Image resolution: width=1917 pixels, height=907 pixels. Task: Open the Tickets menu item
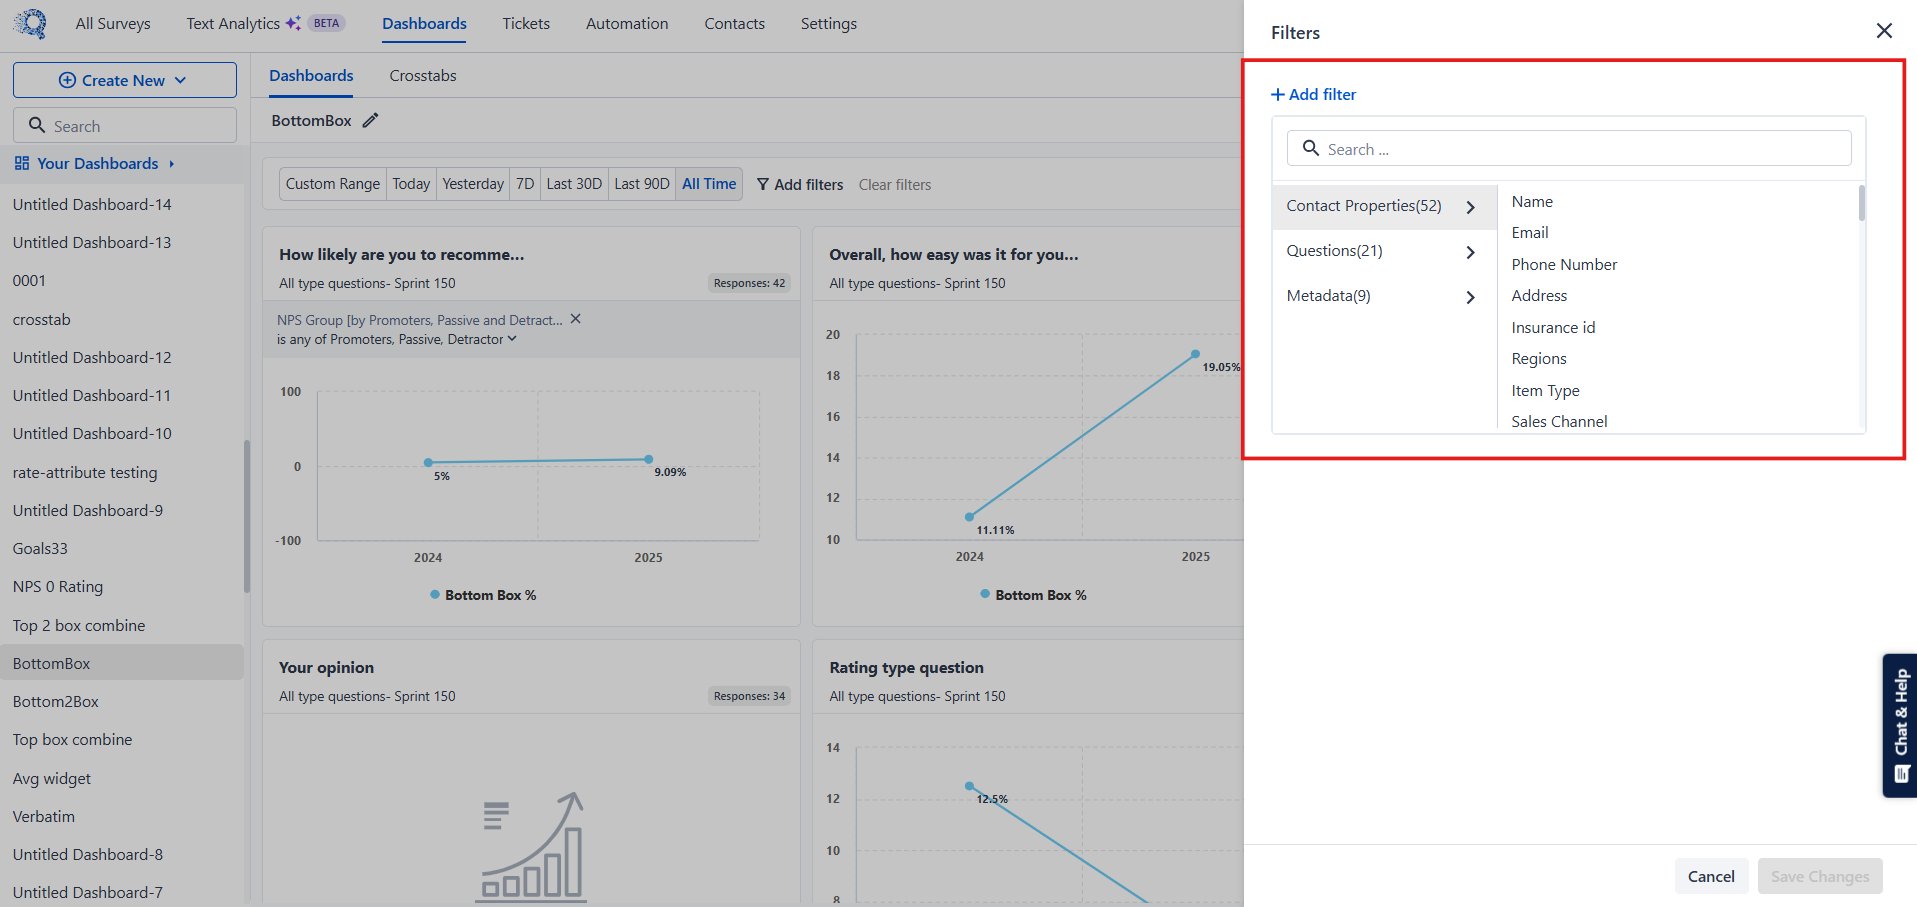point(526,24)
